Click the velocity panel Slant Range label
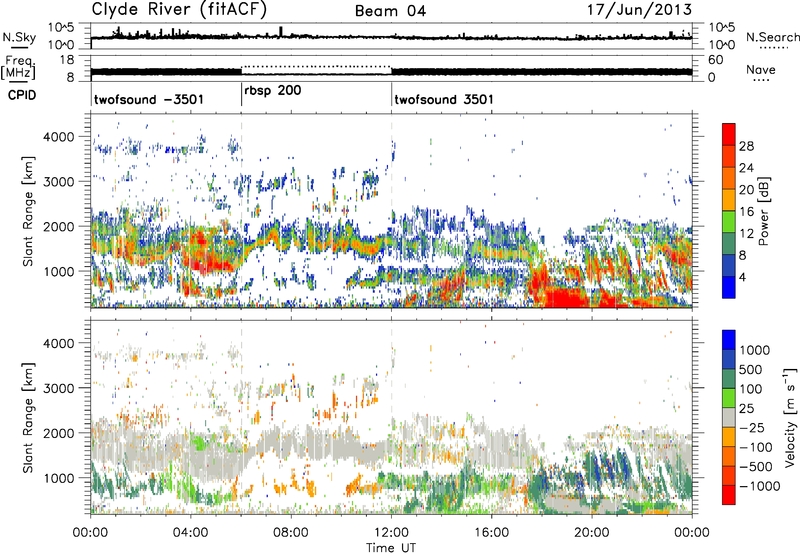This screenshot has width=800, height=554. (28, 418)
